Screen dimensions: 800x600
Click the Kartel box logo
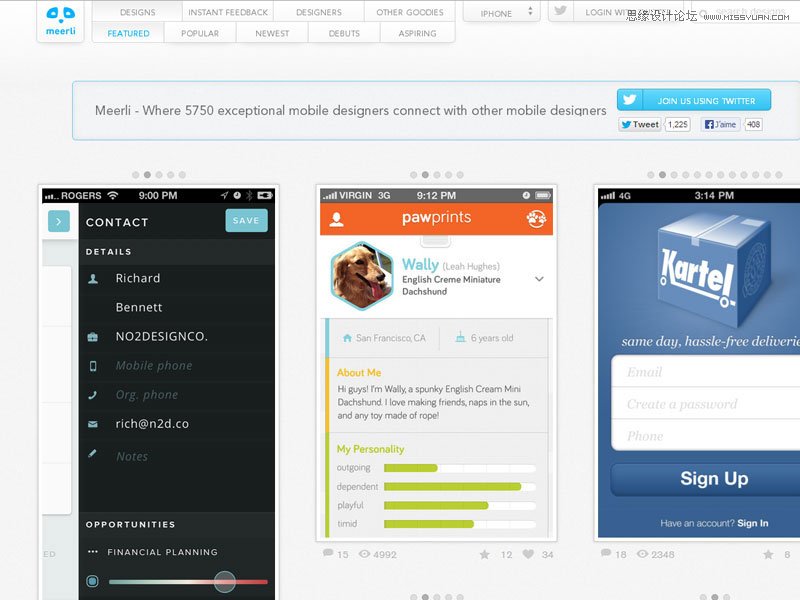tap(712, 269)
